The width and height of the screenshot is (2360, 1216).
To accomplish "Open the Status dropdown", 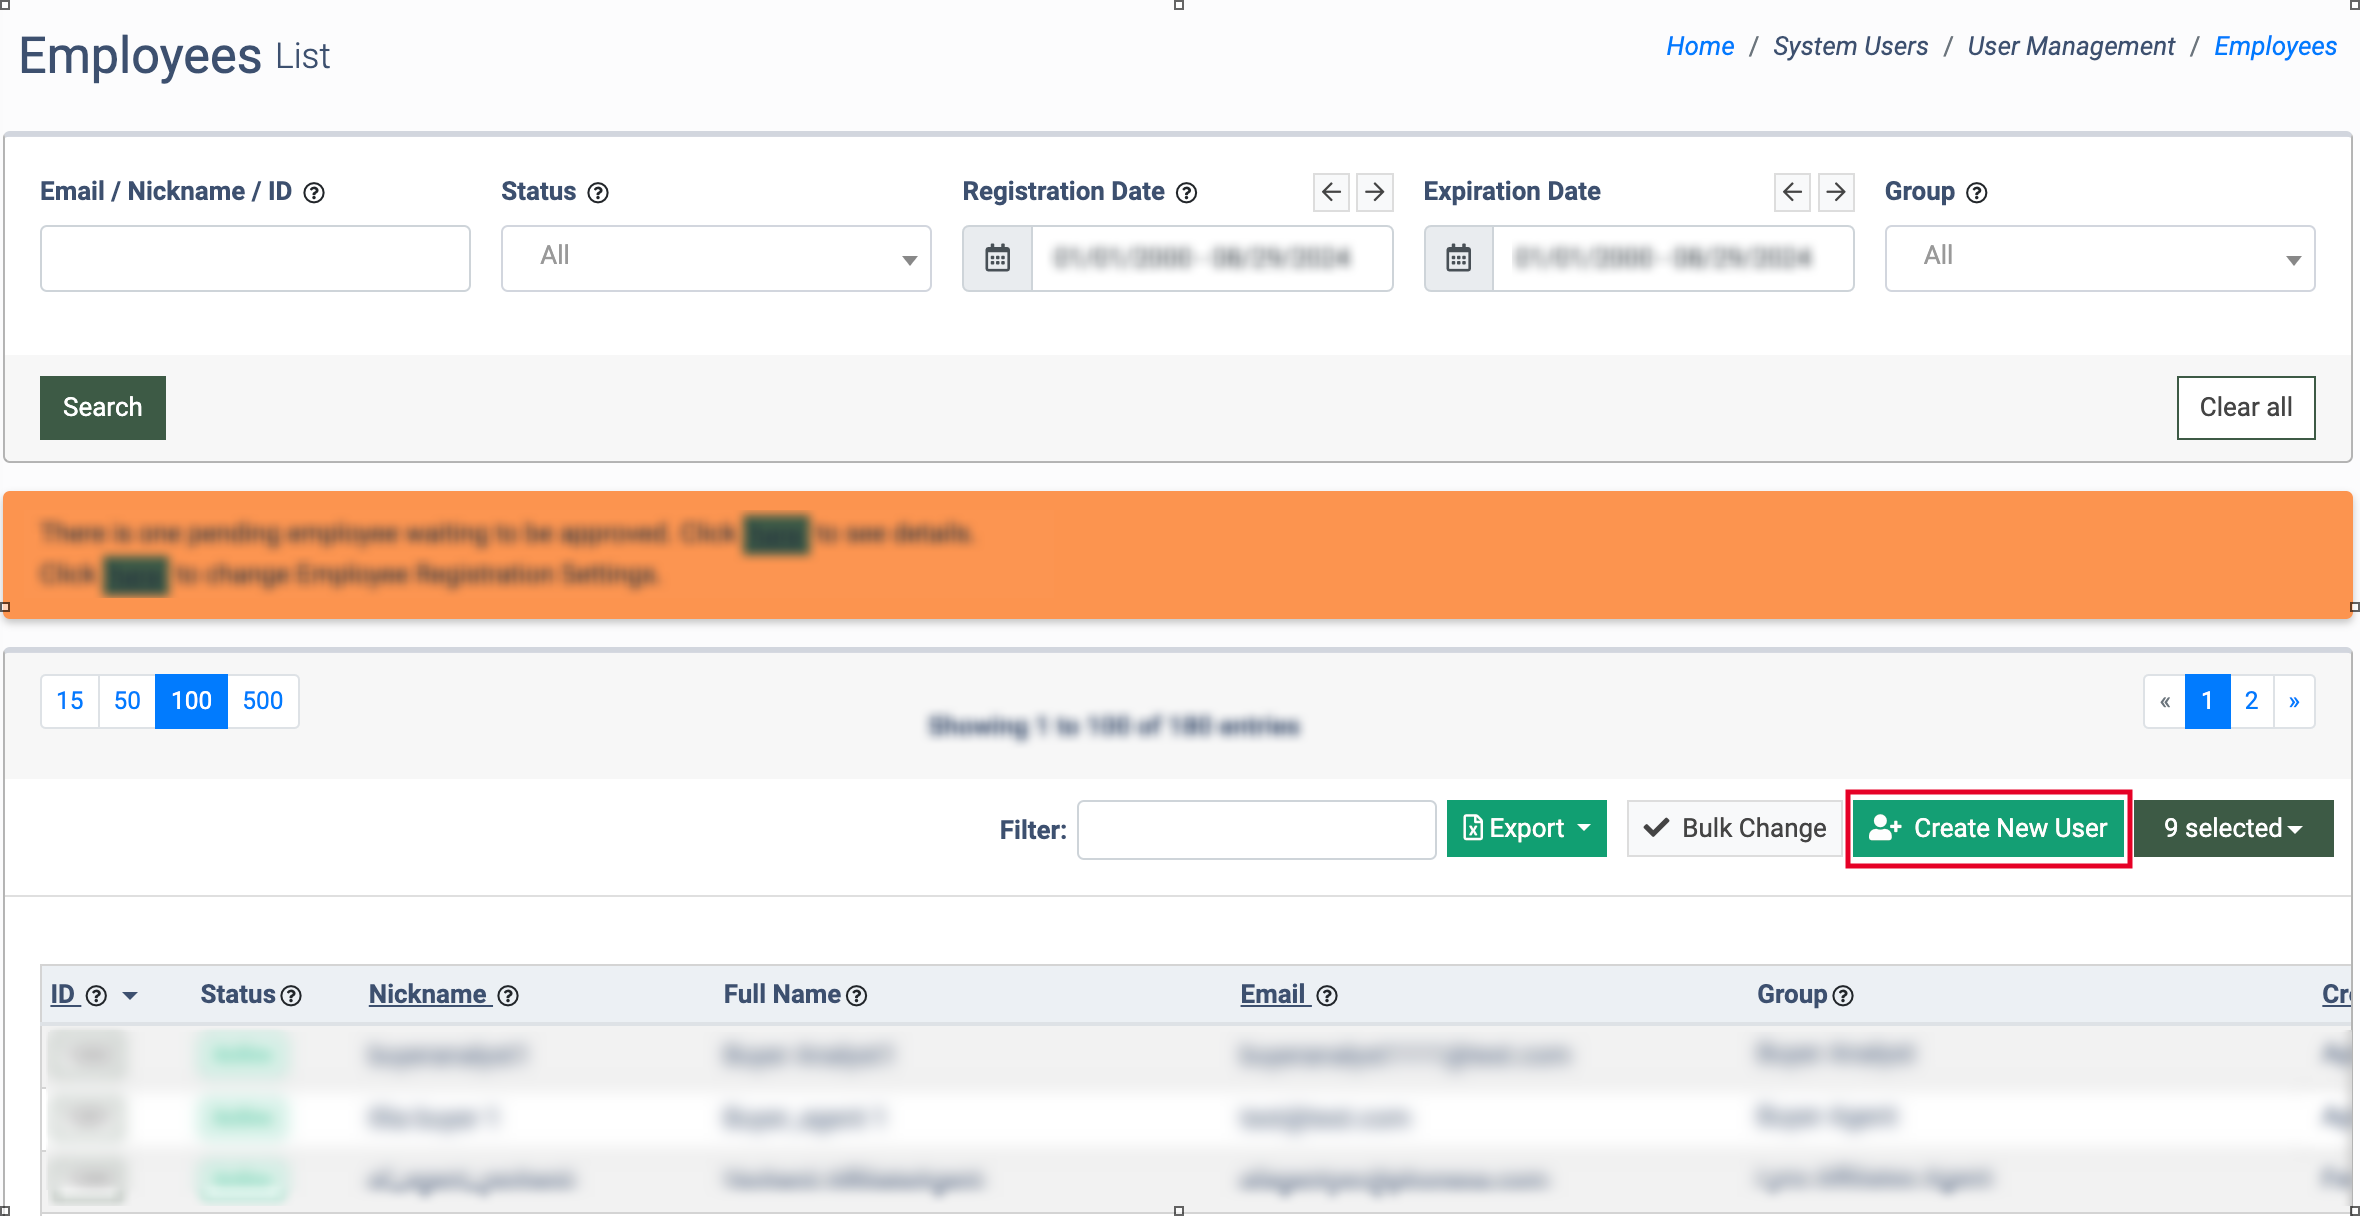I will [716, 258].
